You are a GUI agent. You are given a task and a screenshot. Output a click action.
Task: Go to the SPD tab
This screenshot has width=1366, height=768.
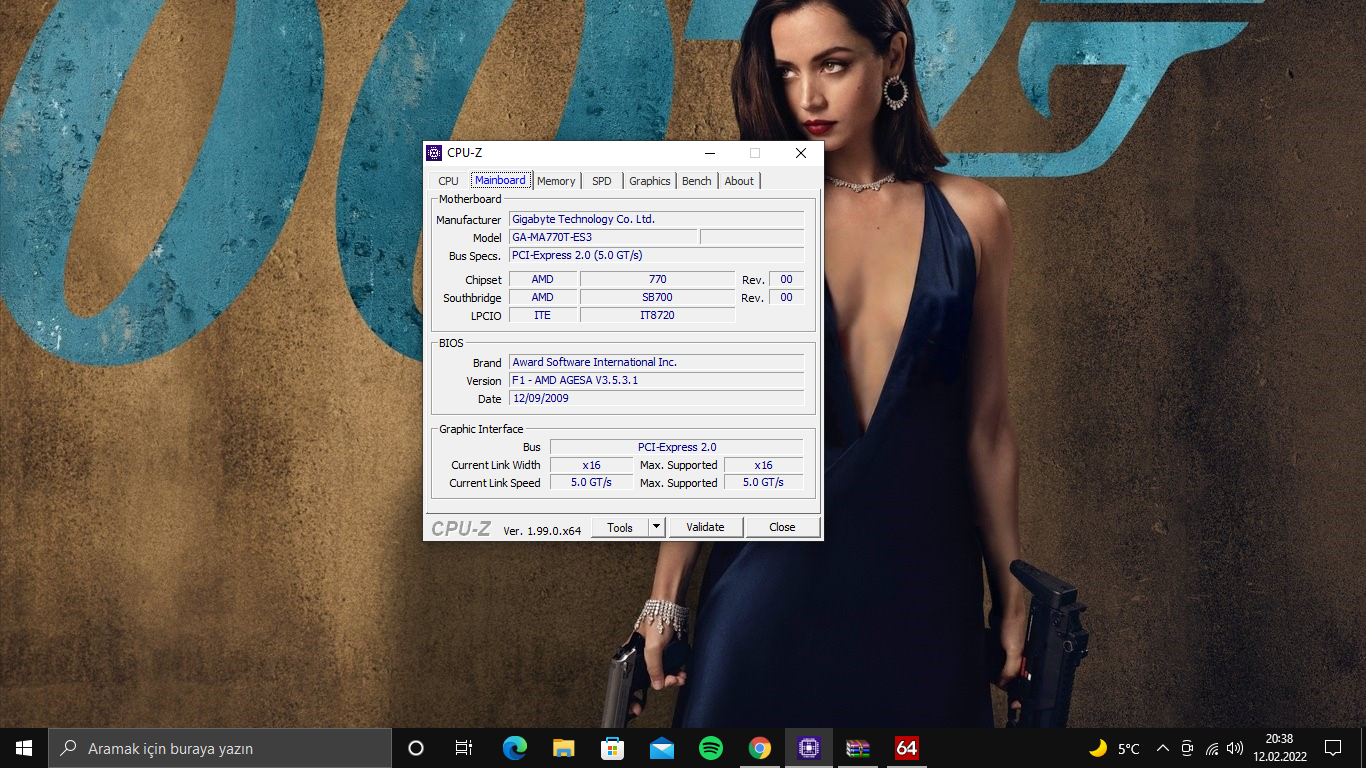602,181
